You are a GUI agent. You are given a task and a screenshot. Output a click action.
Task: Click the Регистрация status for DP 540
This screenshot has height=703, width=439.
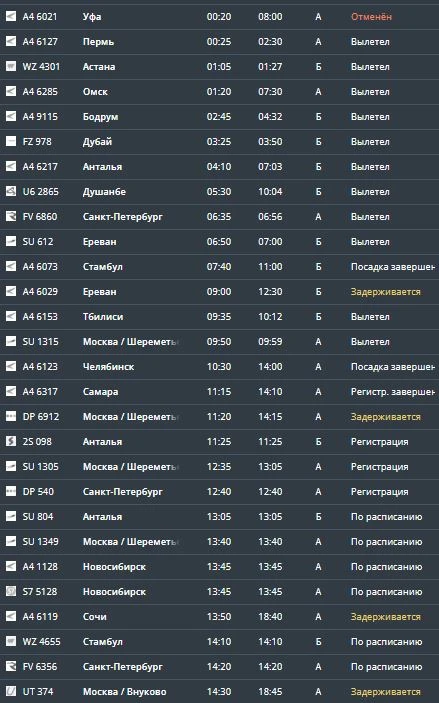tap(379, 492)
